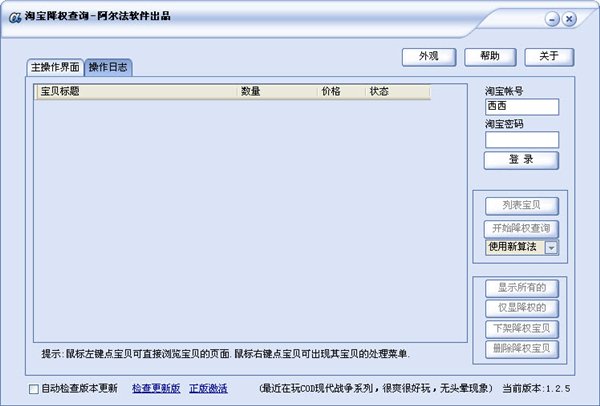Click the 删除降权宝贝 button
The width and height of the screenshot is (600, 406).
tap(522, 349)
